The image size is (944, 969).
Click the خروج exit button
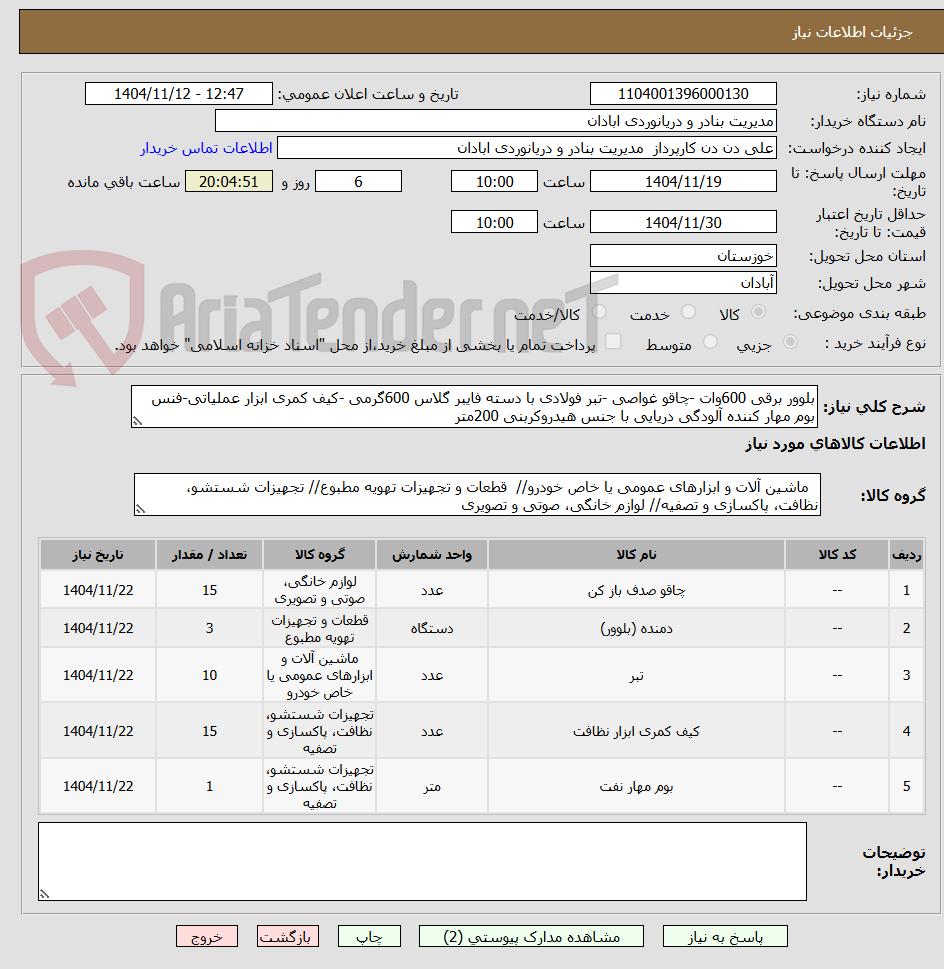(x=207, y=936)
